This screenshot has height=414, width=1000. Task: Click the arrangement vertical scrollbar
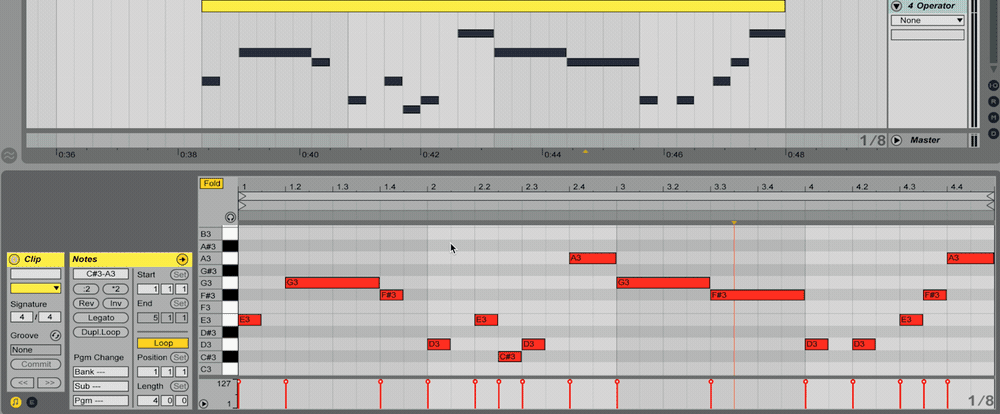(x=992, y=32)
